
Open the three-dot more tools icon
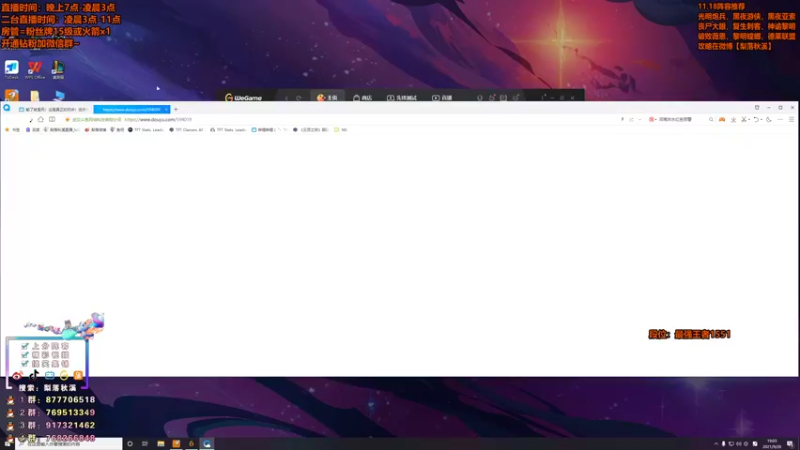[x=780, y=119]
